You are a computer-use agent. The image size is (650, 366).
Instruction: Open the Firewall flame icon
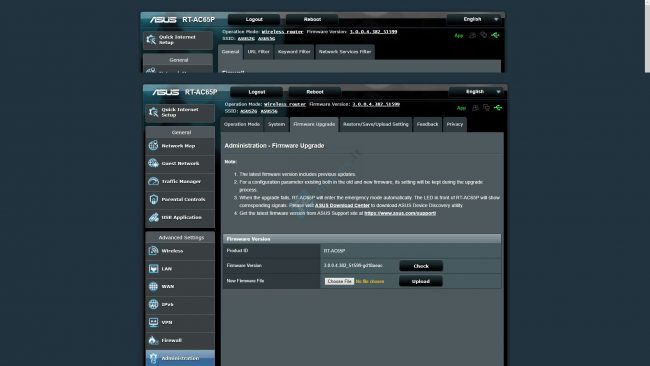point(153,340)
